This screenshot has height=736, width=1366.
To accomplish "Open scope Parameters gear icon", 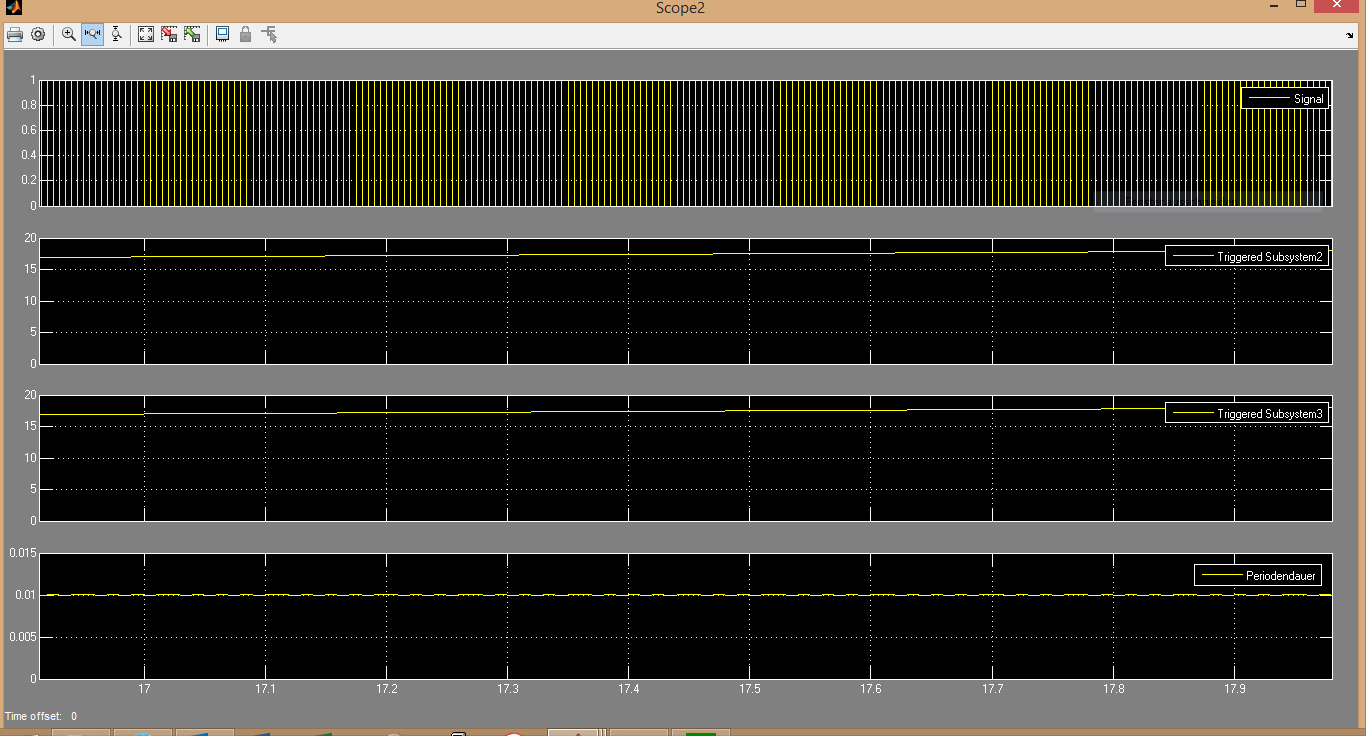I will click(38, 34).
